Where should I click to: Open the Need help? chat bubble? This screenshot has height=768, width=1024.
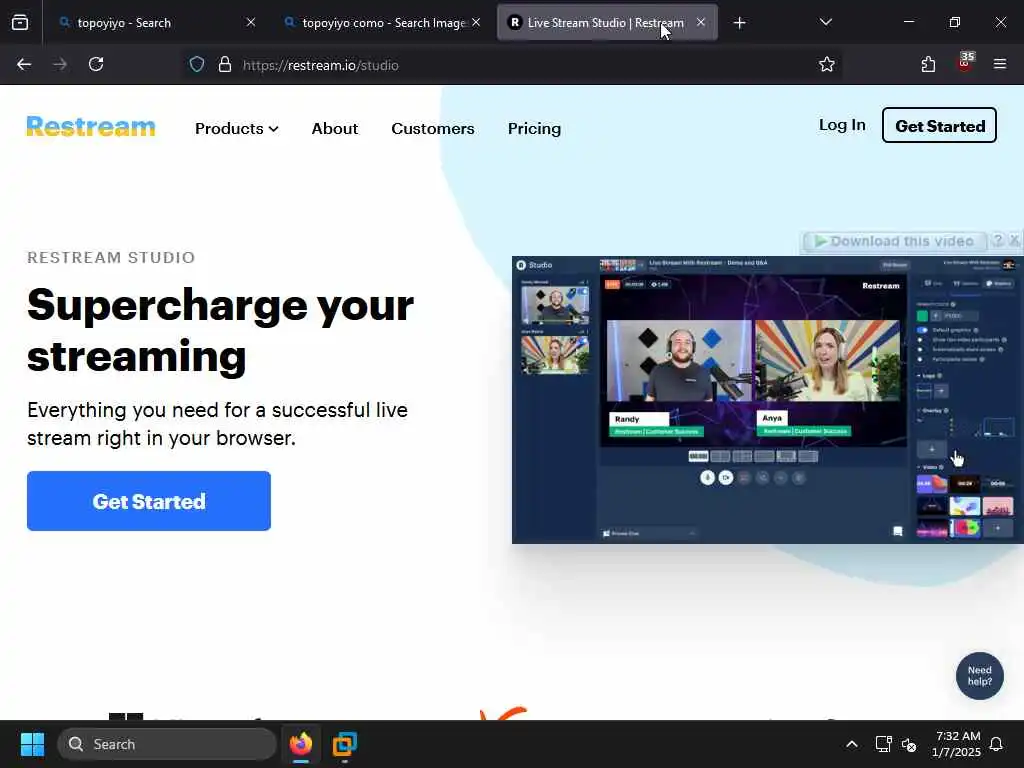[980, 676]
